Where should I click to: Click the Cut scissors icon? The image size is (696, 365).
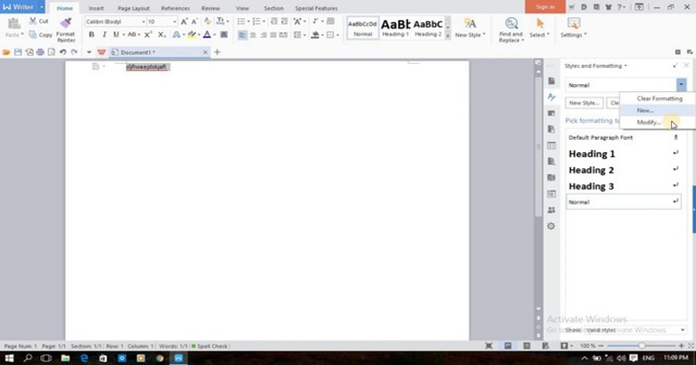(x=33, y=21)
